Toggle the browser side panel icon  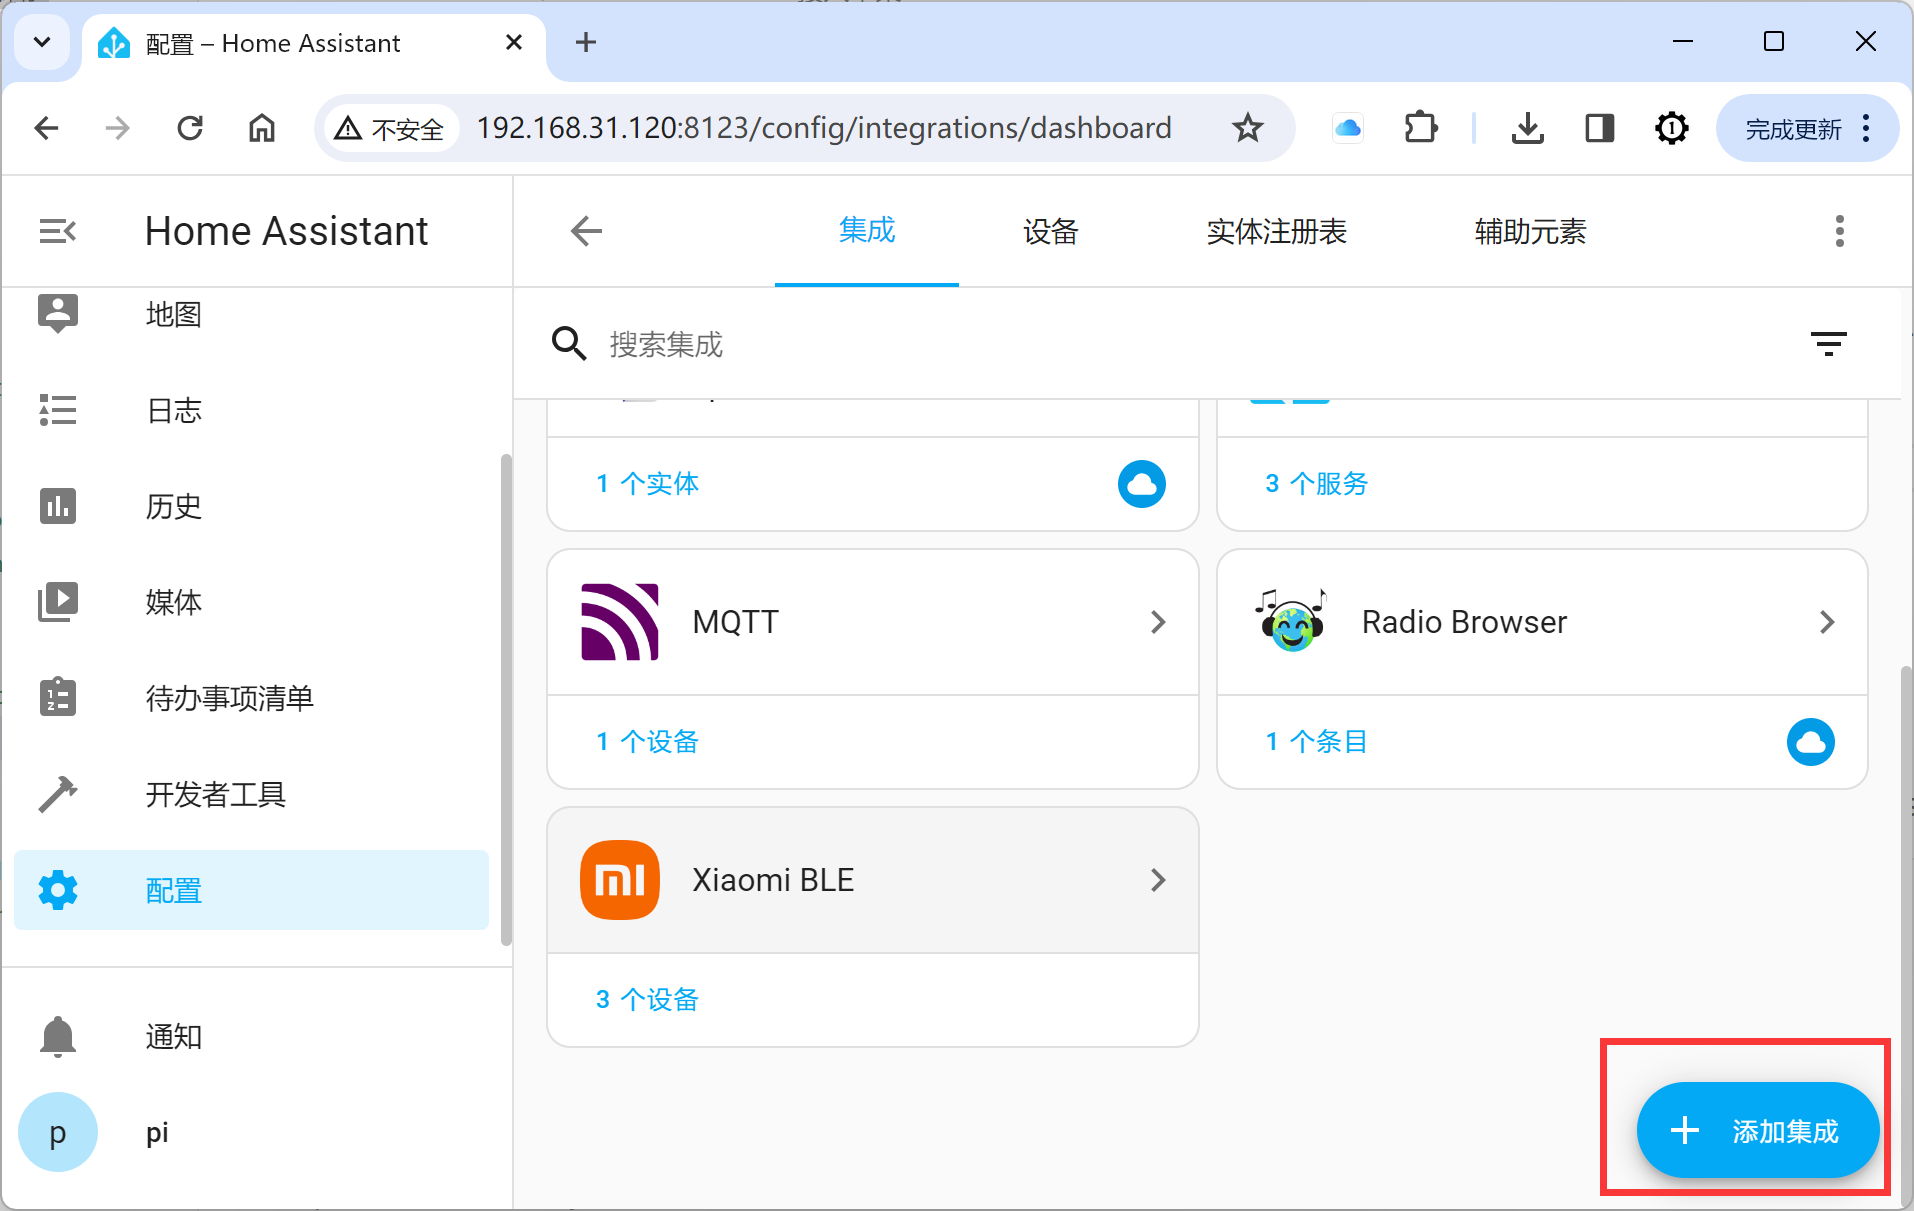click(x=1600, y=128)
